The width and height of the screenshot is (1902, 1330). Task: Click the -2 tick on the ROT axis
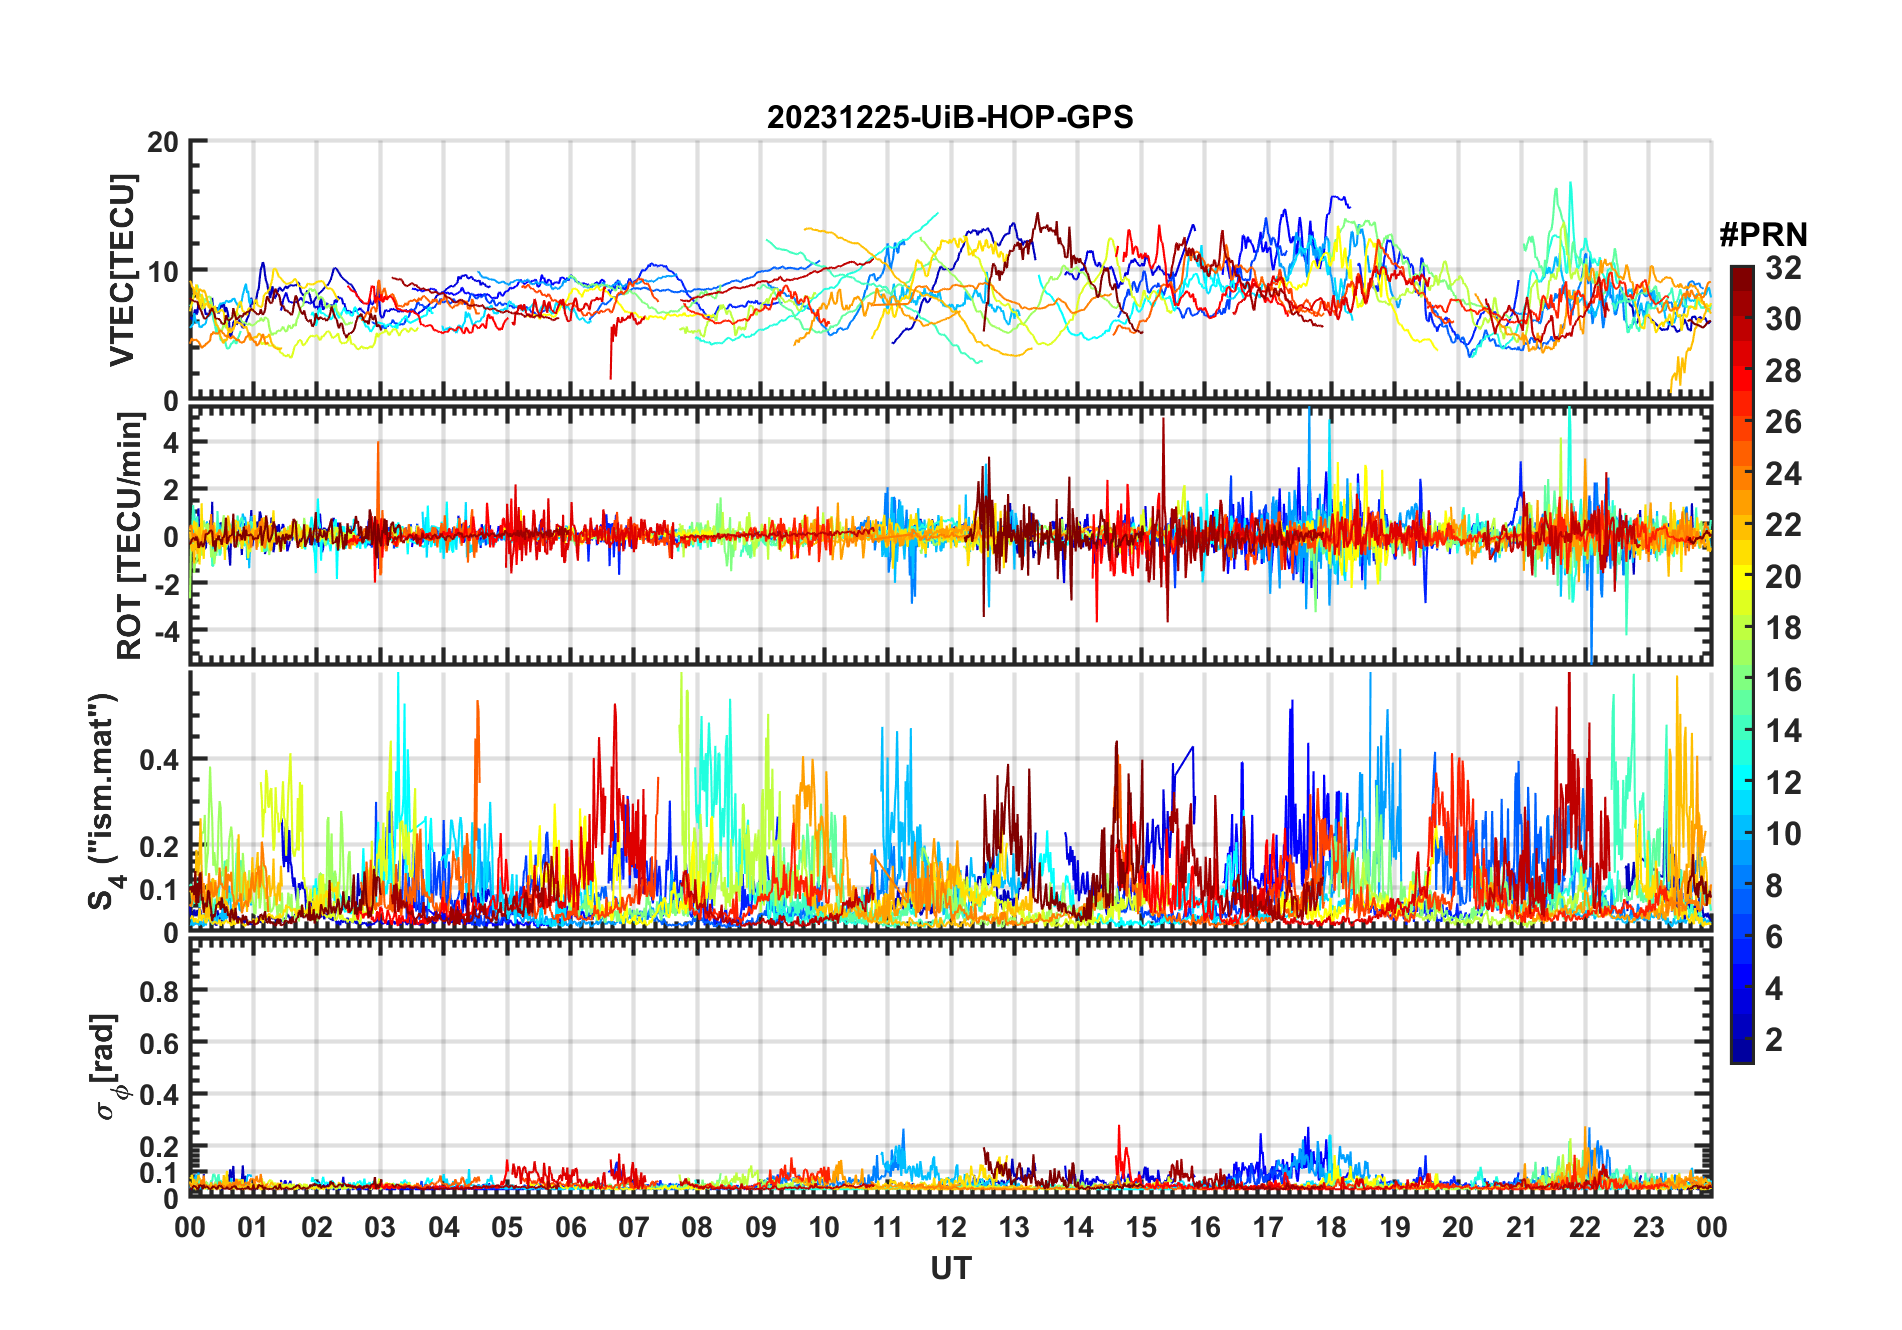166,584
